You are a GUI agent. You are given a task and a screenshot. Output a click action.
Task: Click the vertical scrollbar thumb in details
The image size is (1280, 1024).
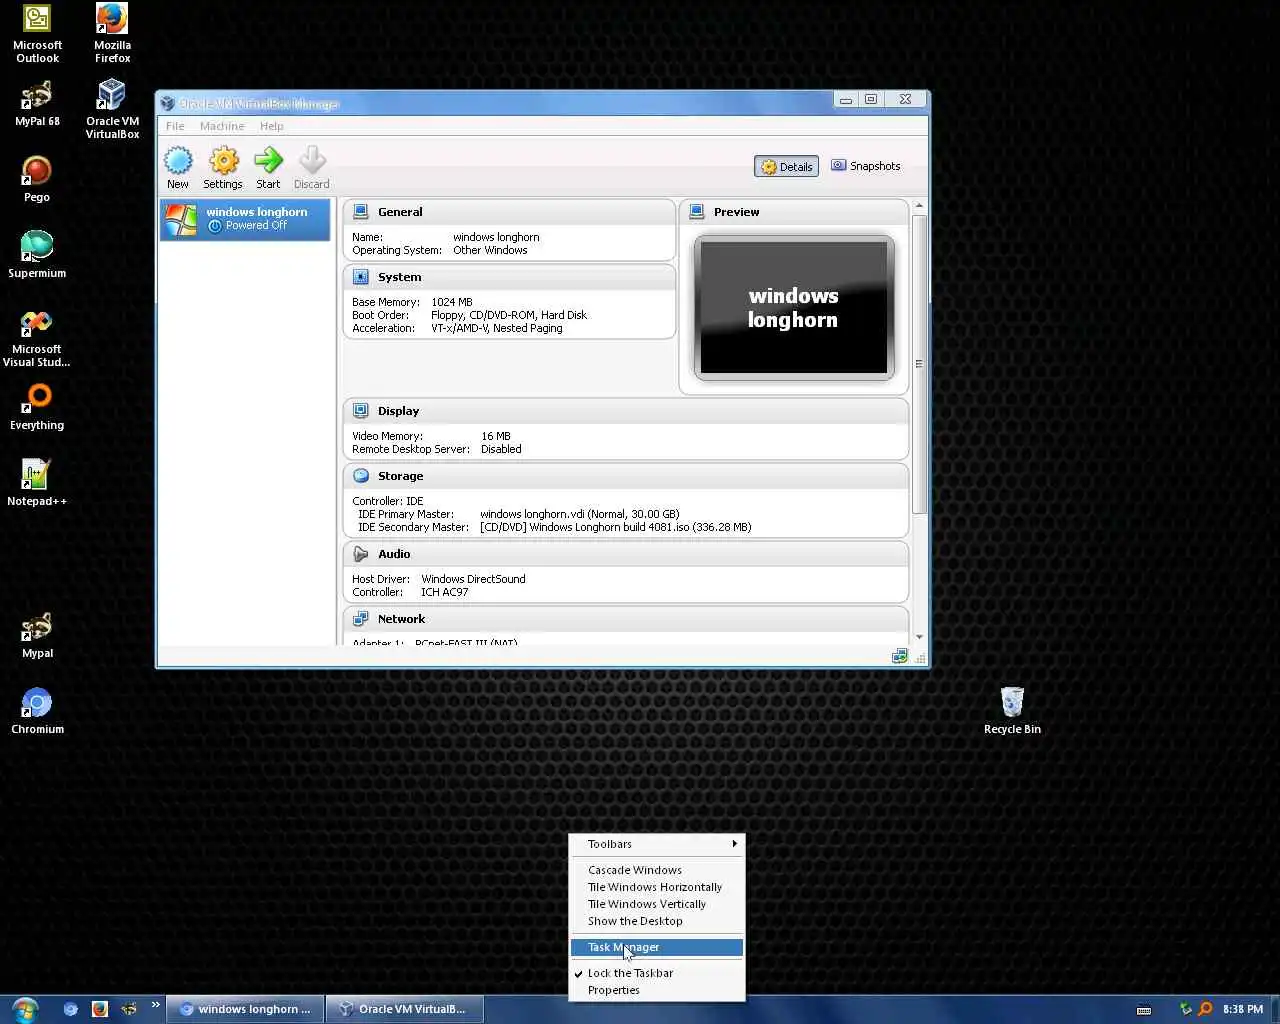(919, 364)
